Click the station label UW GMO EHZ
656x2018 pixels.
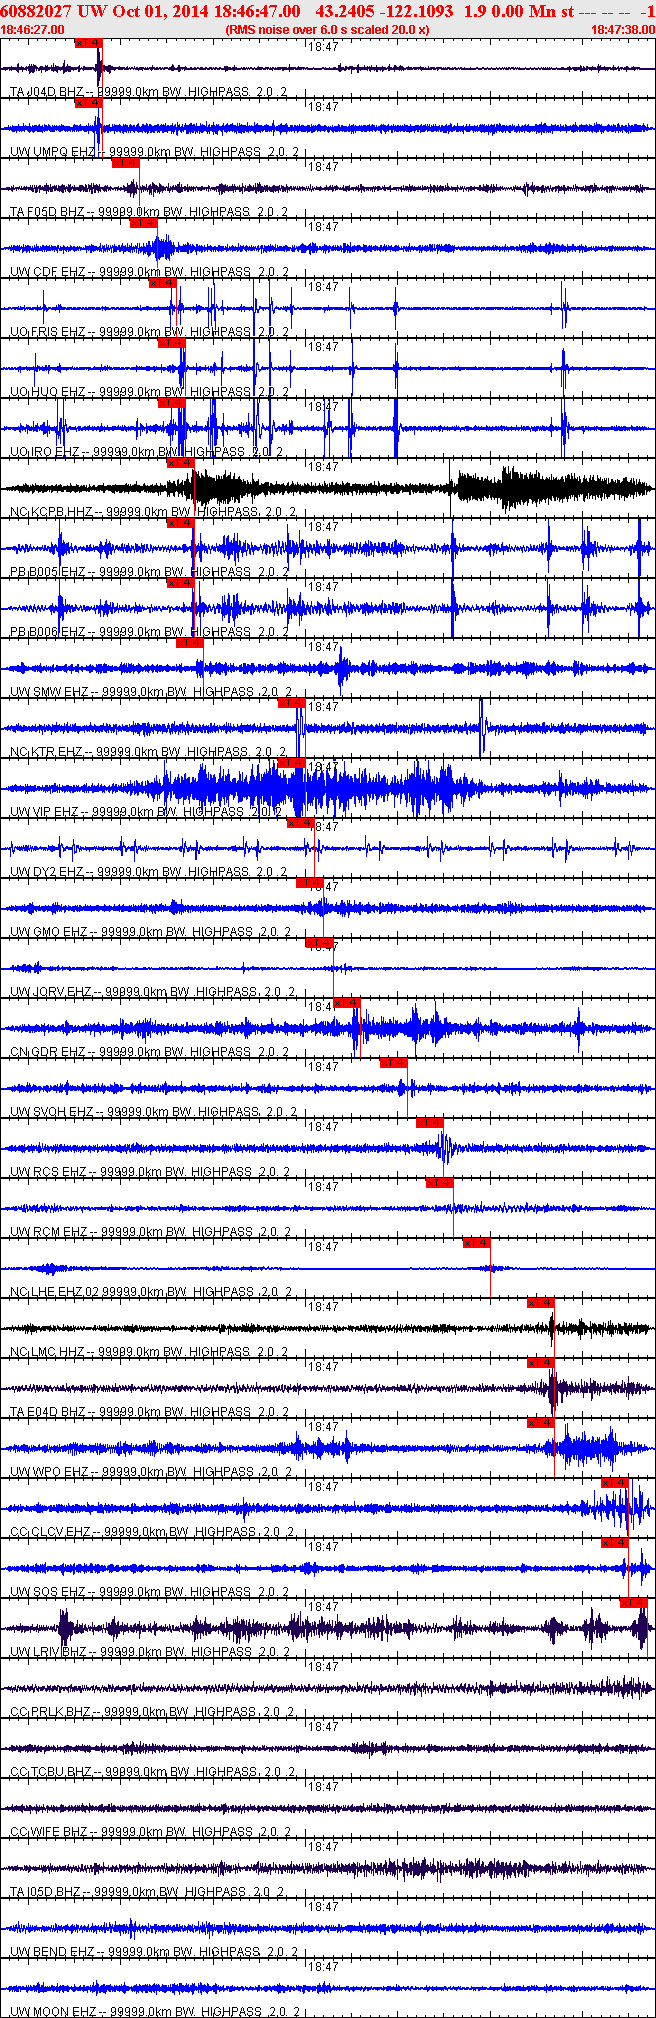(x=49, y=932)
